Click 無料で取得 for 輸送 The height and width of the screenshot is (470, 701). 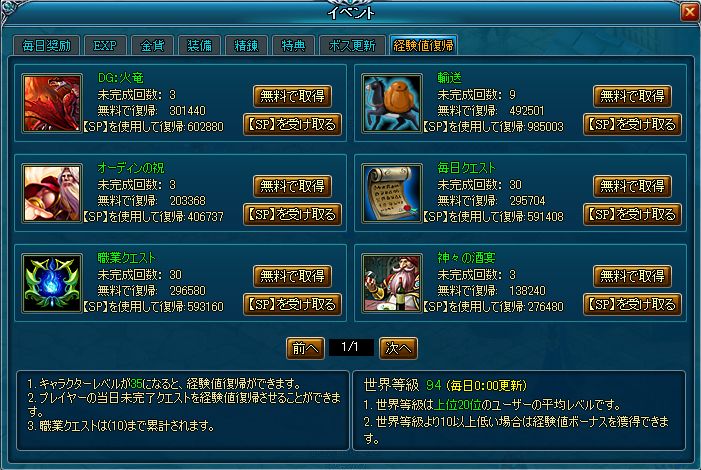point(632,96)
